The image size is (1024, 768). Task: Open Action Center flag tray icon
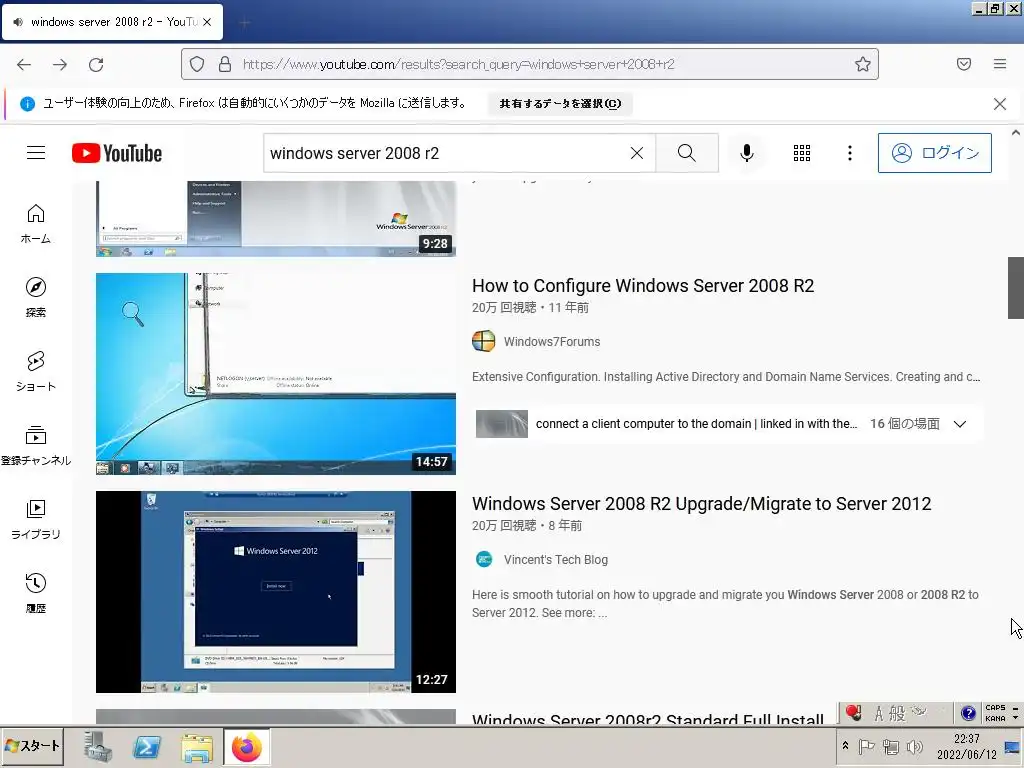click(x=866, y=746)
